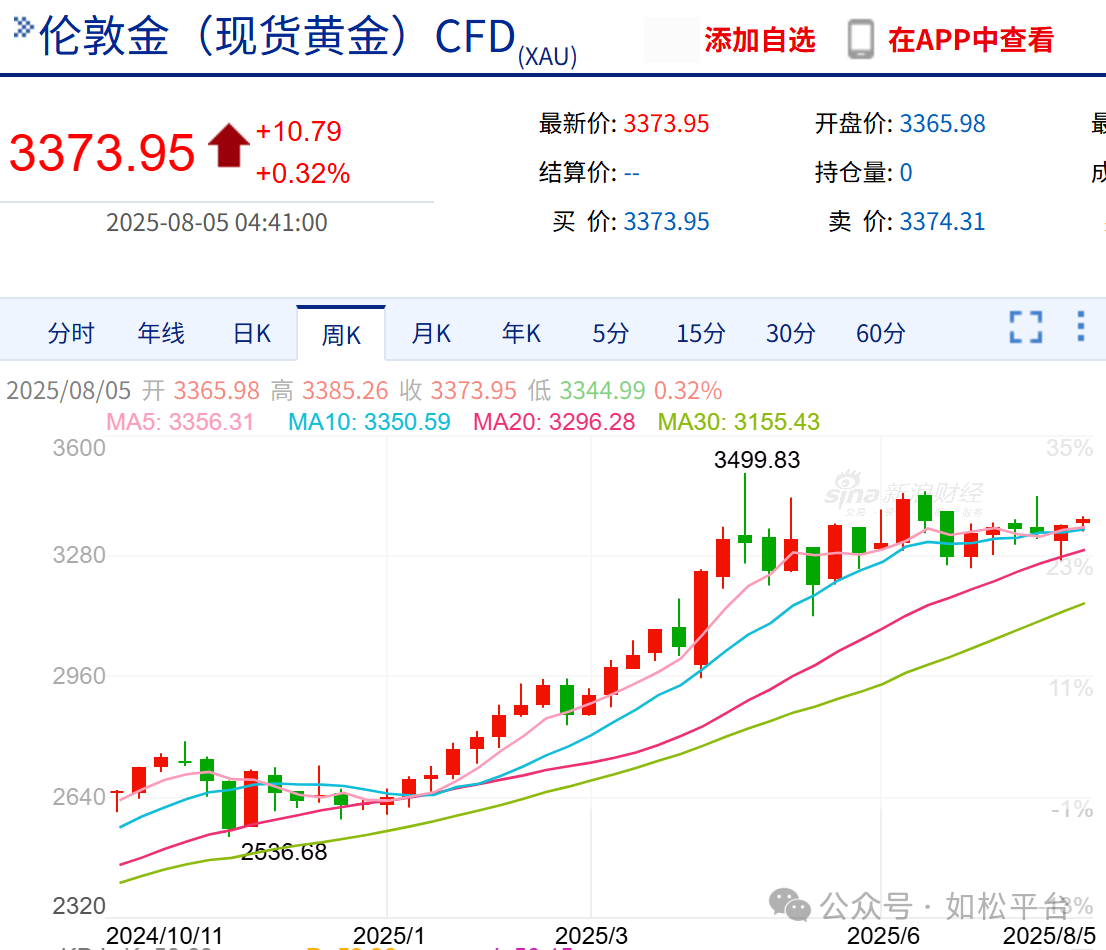Click the (XAU) symbol code
Viewport: 1106px width, 950px height.
coord(547,56)
